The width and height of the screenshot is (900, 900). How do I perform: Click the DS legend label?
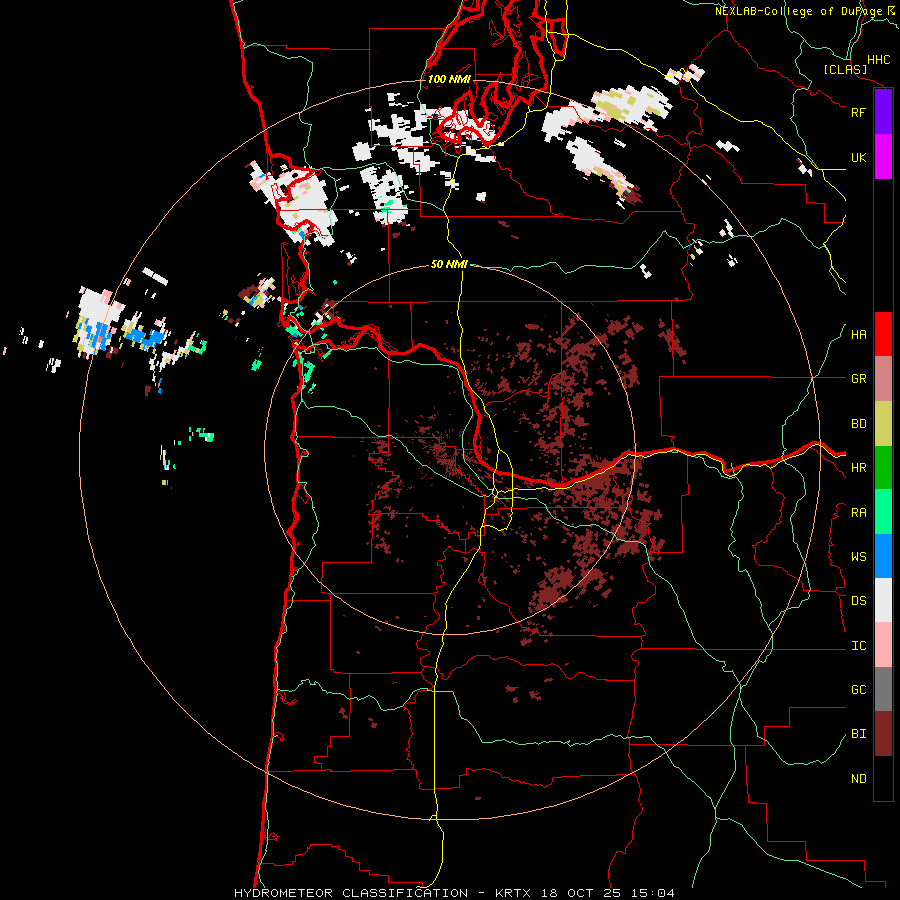(x=858, y=601)
